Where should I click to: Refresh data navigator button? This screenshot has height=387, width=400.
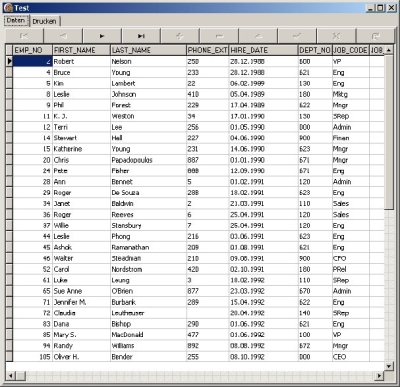[375, 36]
